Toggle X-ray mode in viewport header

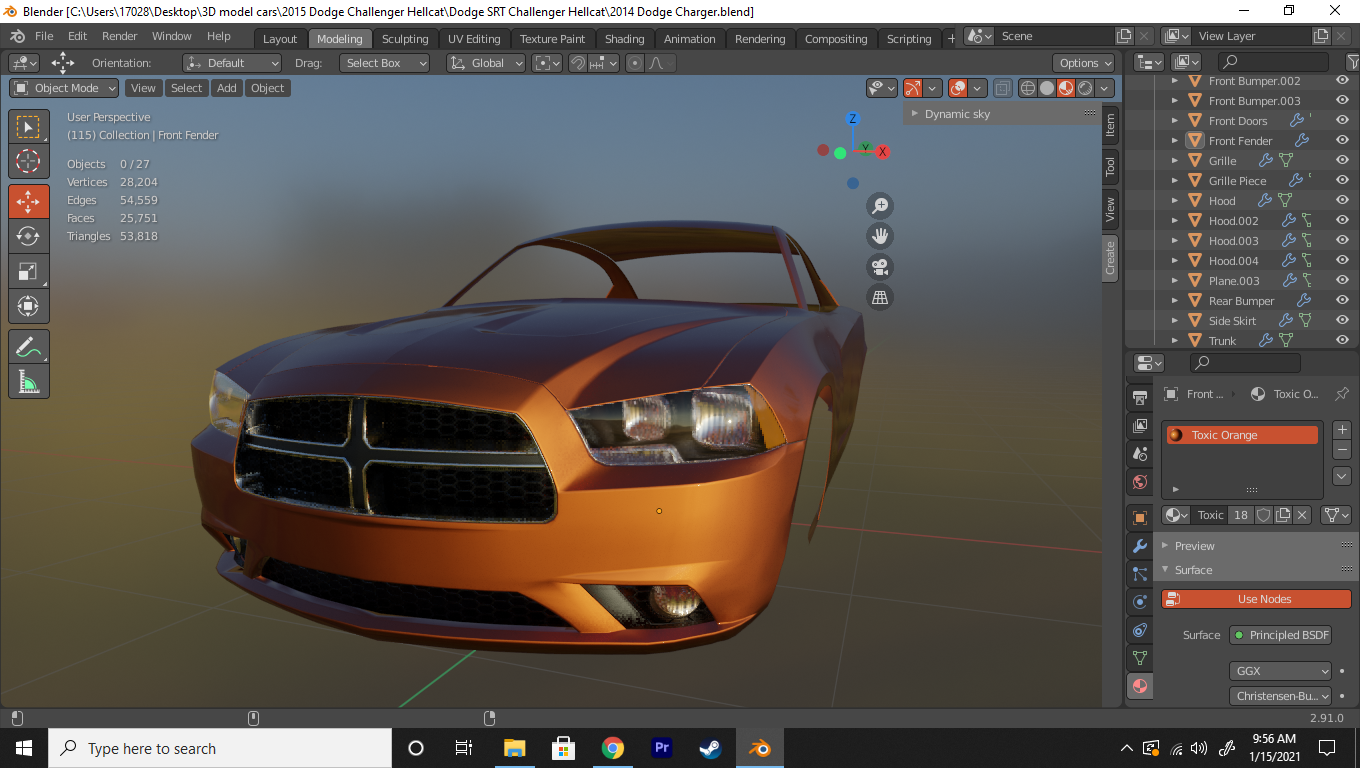(x=1003, y=88)
